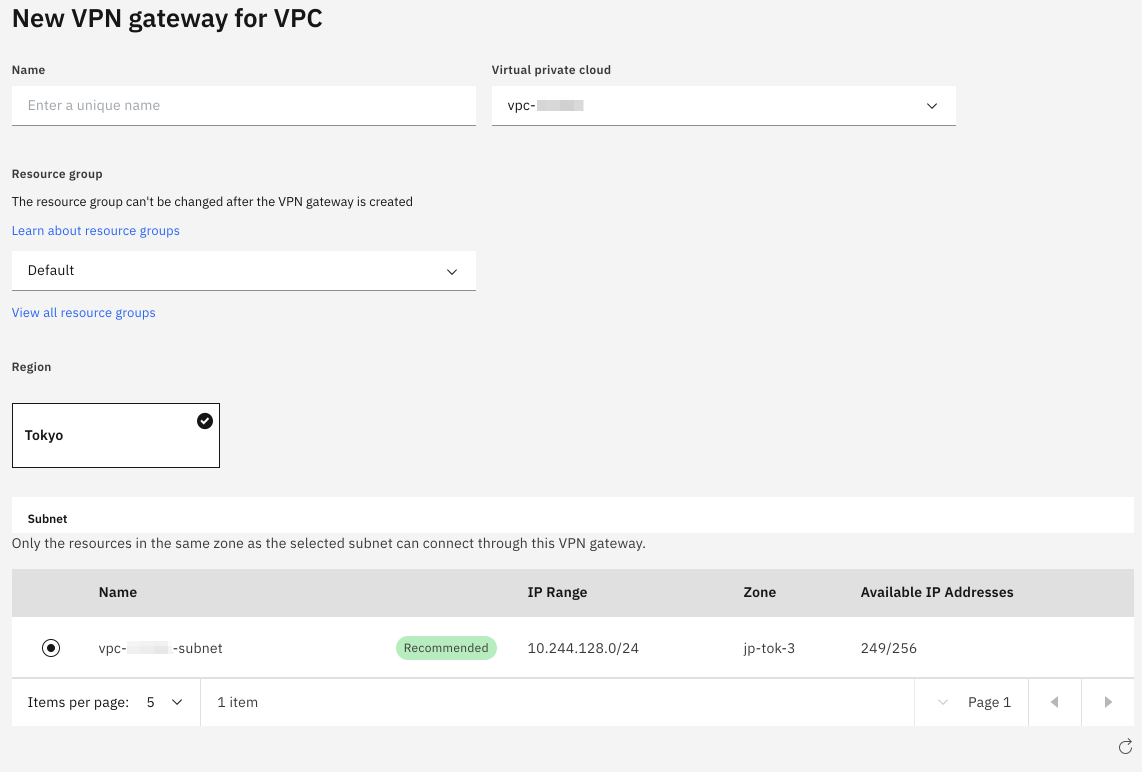Select the Tokyo region tile
This screenshot has height=772, width=1142.
(116, 436)
